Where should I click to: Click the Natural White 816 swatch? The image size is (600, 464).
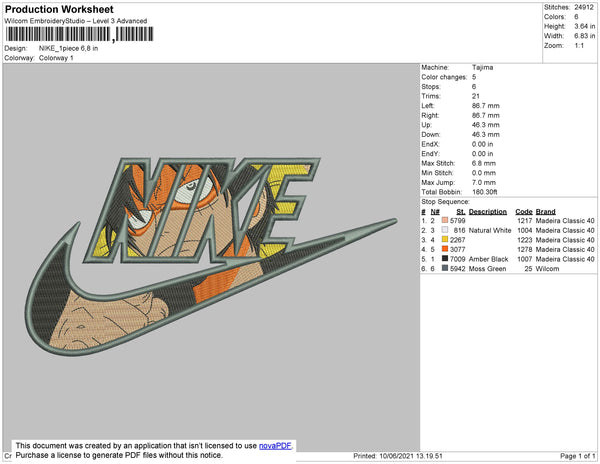445,230
